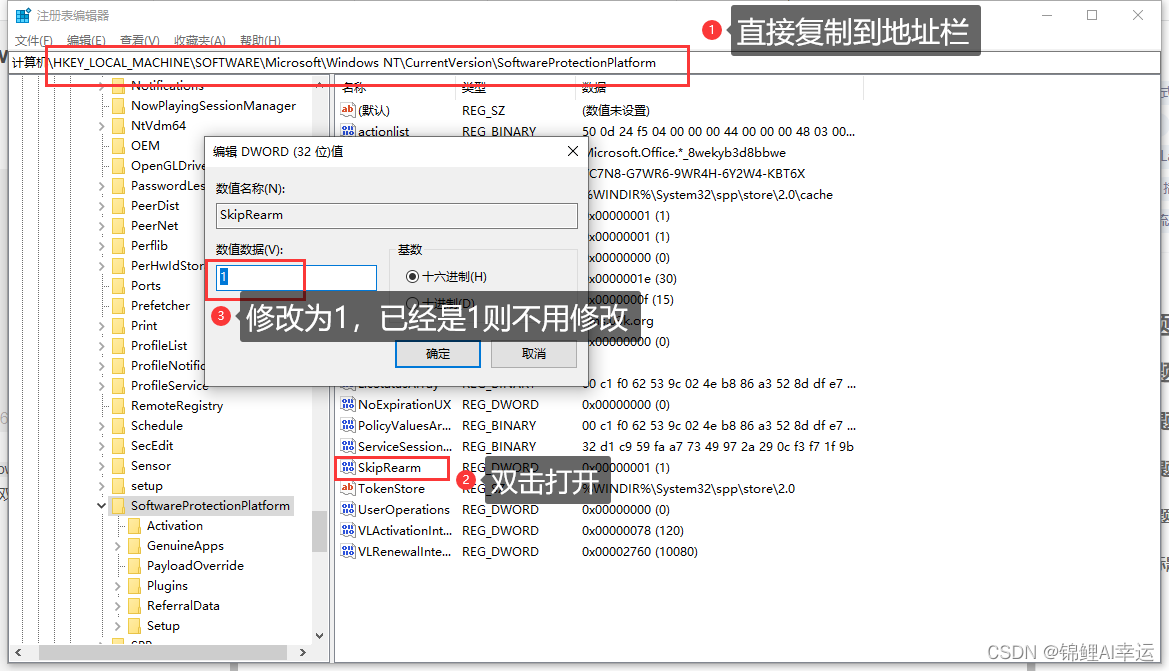Image resolution: width=1169 pixels, height=671 pixels.
Task: Open the 查看(V) menu
Action: click(139, 40)
